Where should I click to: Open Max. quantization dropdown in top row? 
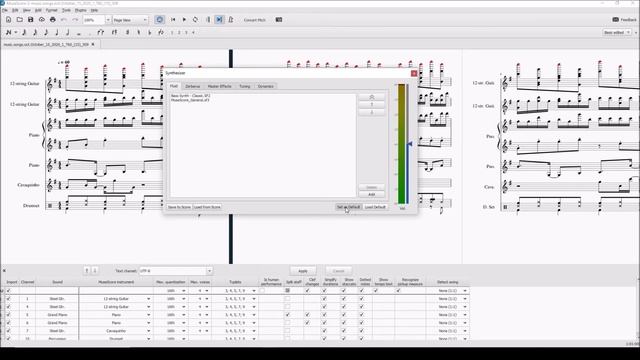click(x=184, y=291)
